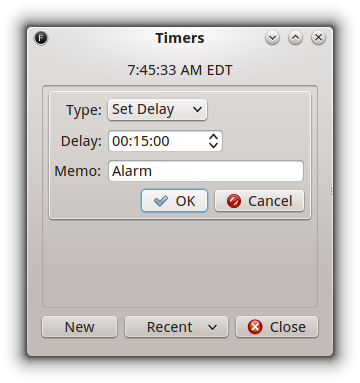Confirm the timer with the OK checkmark button
Viewport: 360px width, 383px height.
tap(174, 201)
